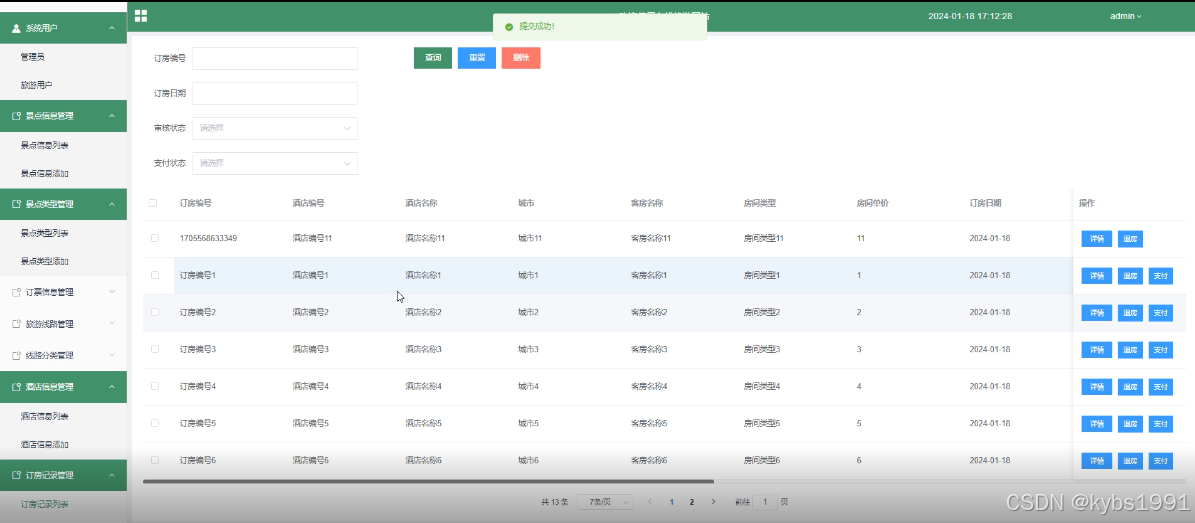Click 支付 for 订房编号4 row
This screenshot has height=523, width=1195.
coord(1161,387)
